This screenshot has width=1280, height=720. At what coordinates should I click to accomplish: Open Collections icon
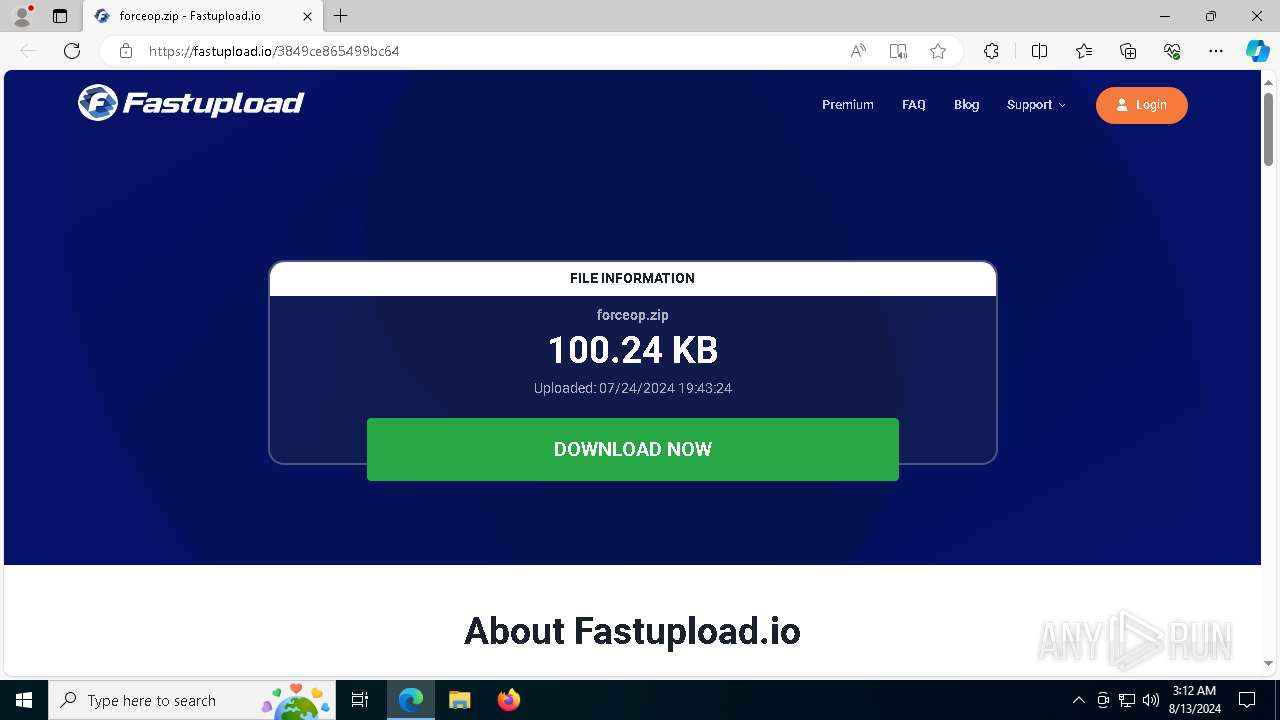click(1128, 51)
